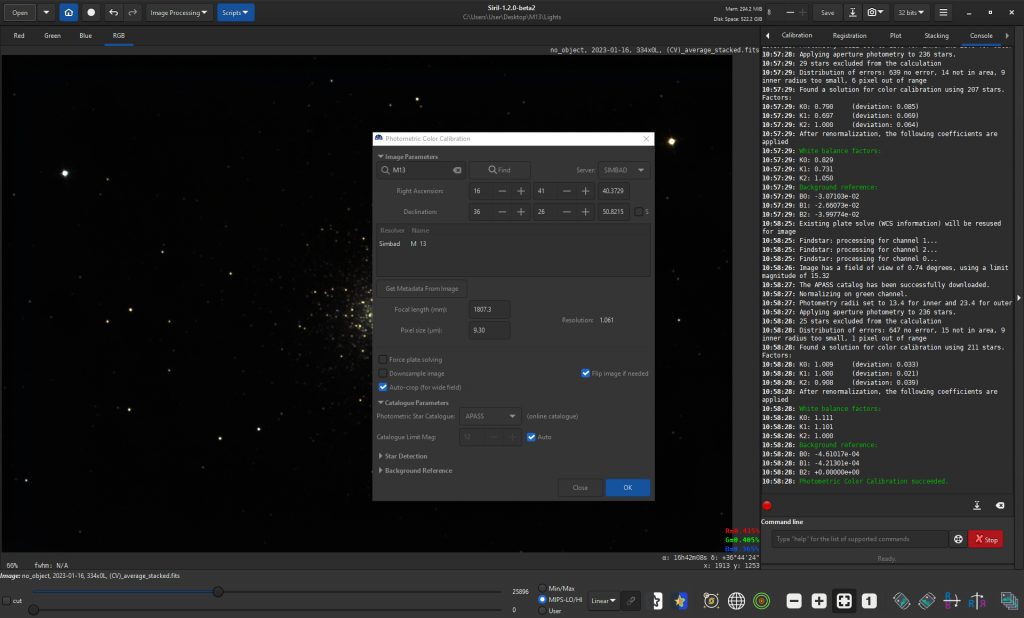Open the Stacking tab
Viewport: 1024px width, 618px height.
click(x=936, y=35)
